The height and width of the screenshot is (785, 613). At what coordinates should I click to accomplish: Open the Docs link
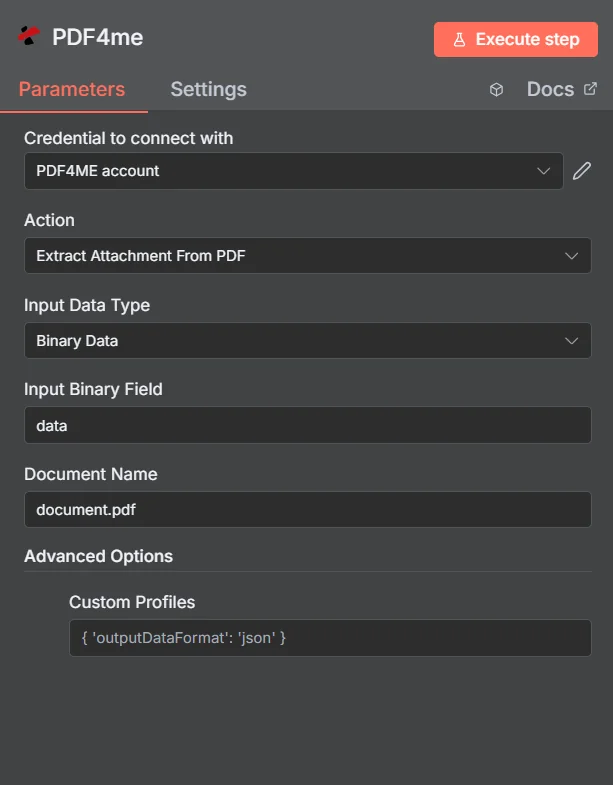click(561, 89)
